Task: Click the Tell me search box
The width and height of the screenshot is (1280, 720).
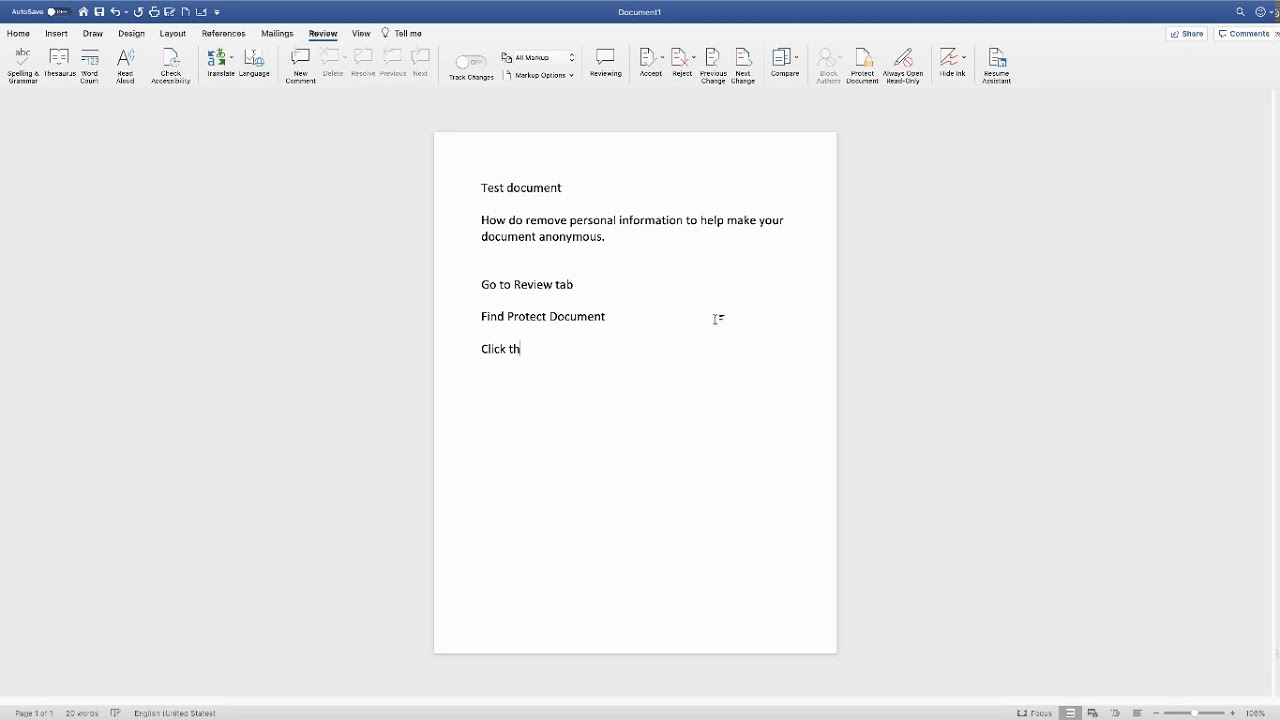Action: coord(402,33)
